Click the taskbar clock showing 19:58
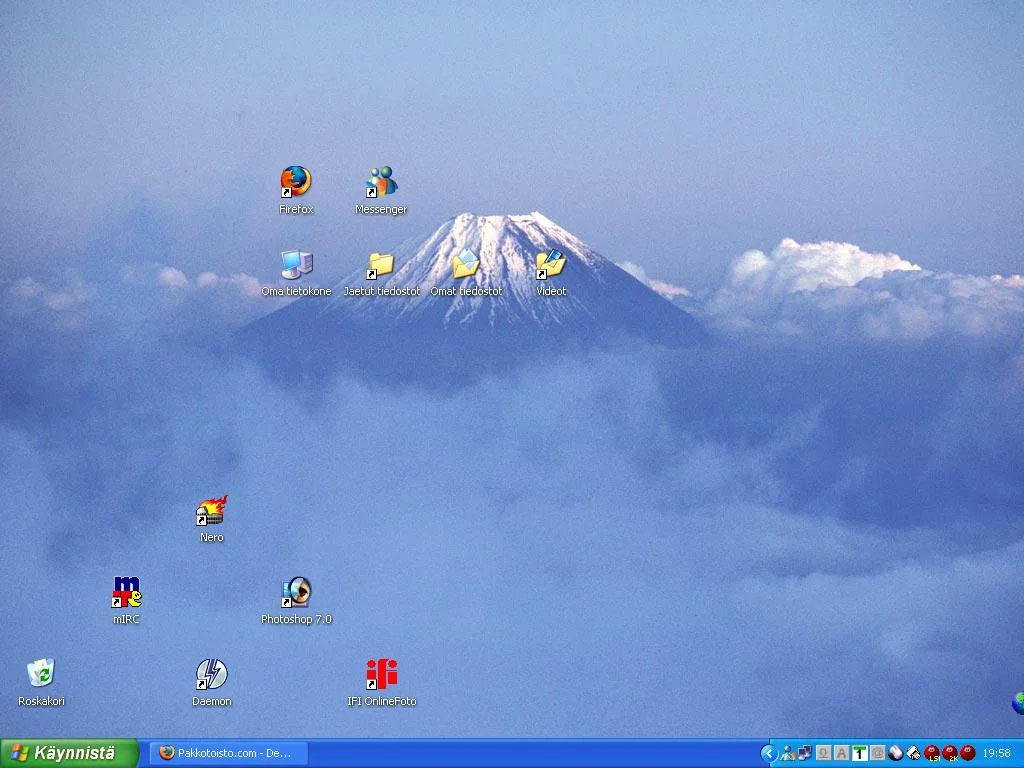1024x768 pixels. click(996, 753)
